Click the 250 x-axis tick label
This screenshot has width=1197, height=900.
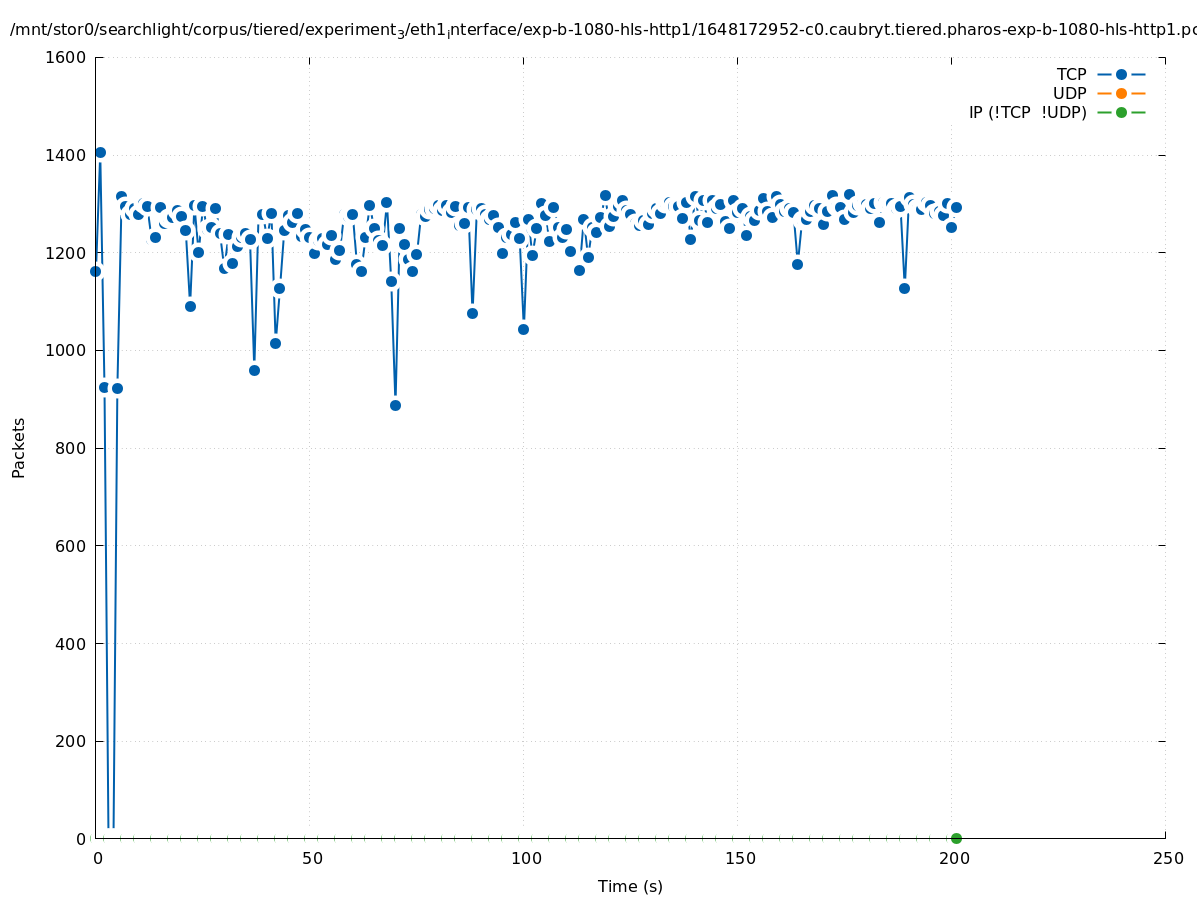(x=1167, y=858)
